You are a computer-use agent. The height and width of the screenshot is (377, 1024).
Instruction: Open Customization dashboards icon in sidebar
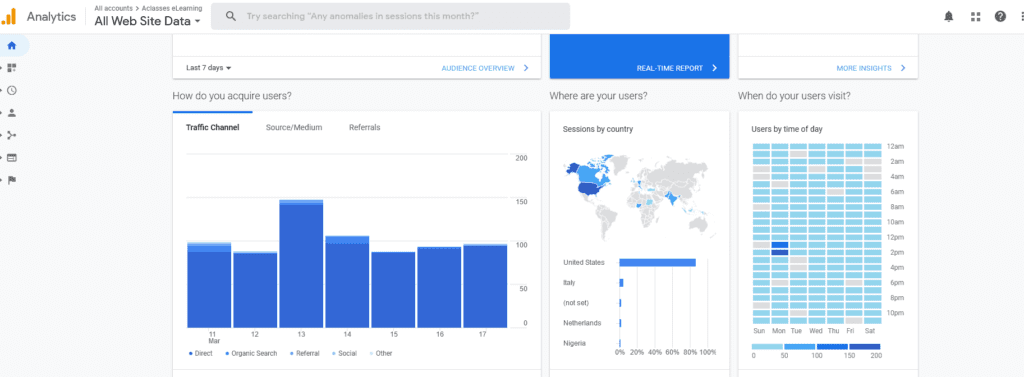pyautogui.click(x=12, y=68)
